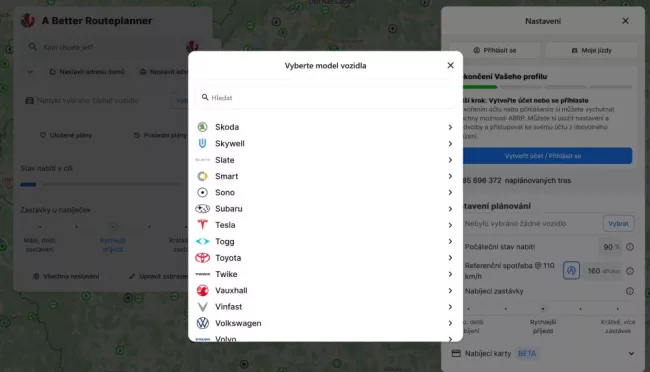Click the Zastávky u nabíječek slider's Rychlejší příjezd point
The width and height of the screenshot is (650, 372).
(x=113, y=226)
